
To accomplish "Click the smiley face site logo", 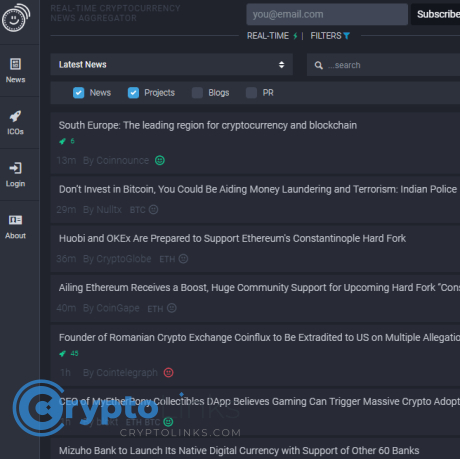I will pos(16,18).
